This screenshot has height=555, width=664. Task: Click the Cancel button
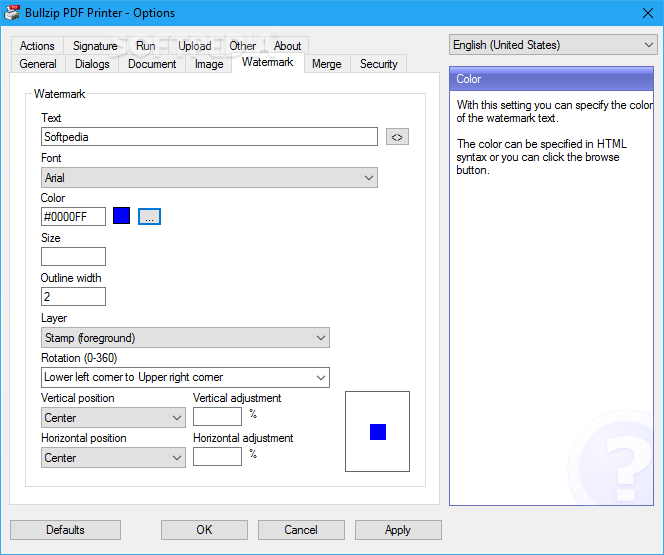coord(301,530)
